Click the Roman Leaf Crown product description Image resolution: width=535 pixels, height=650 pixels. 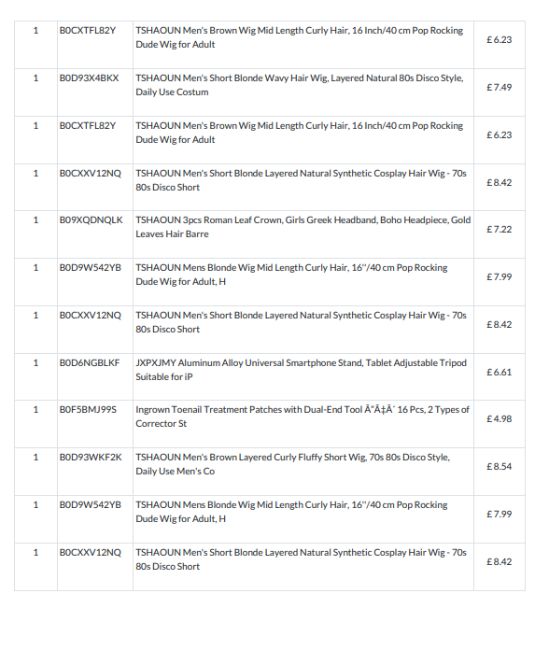pos(303,227)
